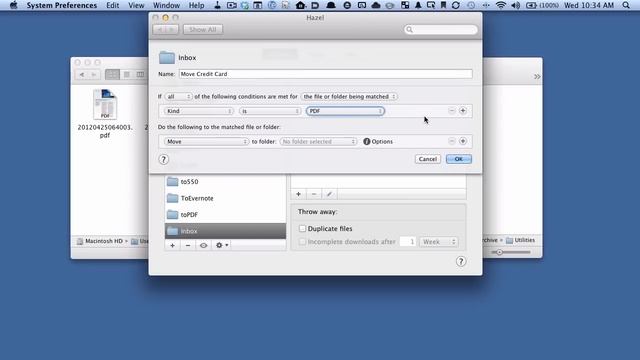Image resolution: width=640 pixels, height=360 pixels.
Task: Select the to550 folder
Action: (x=225, y=182)
